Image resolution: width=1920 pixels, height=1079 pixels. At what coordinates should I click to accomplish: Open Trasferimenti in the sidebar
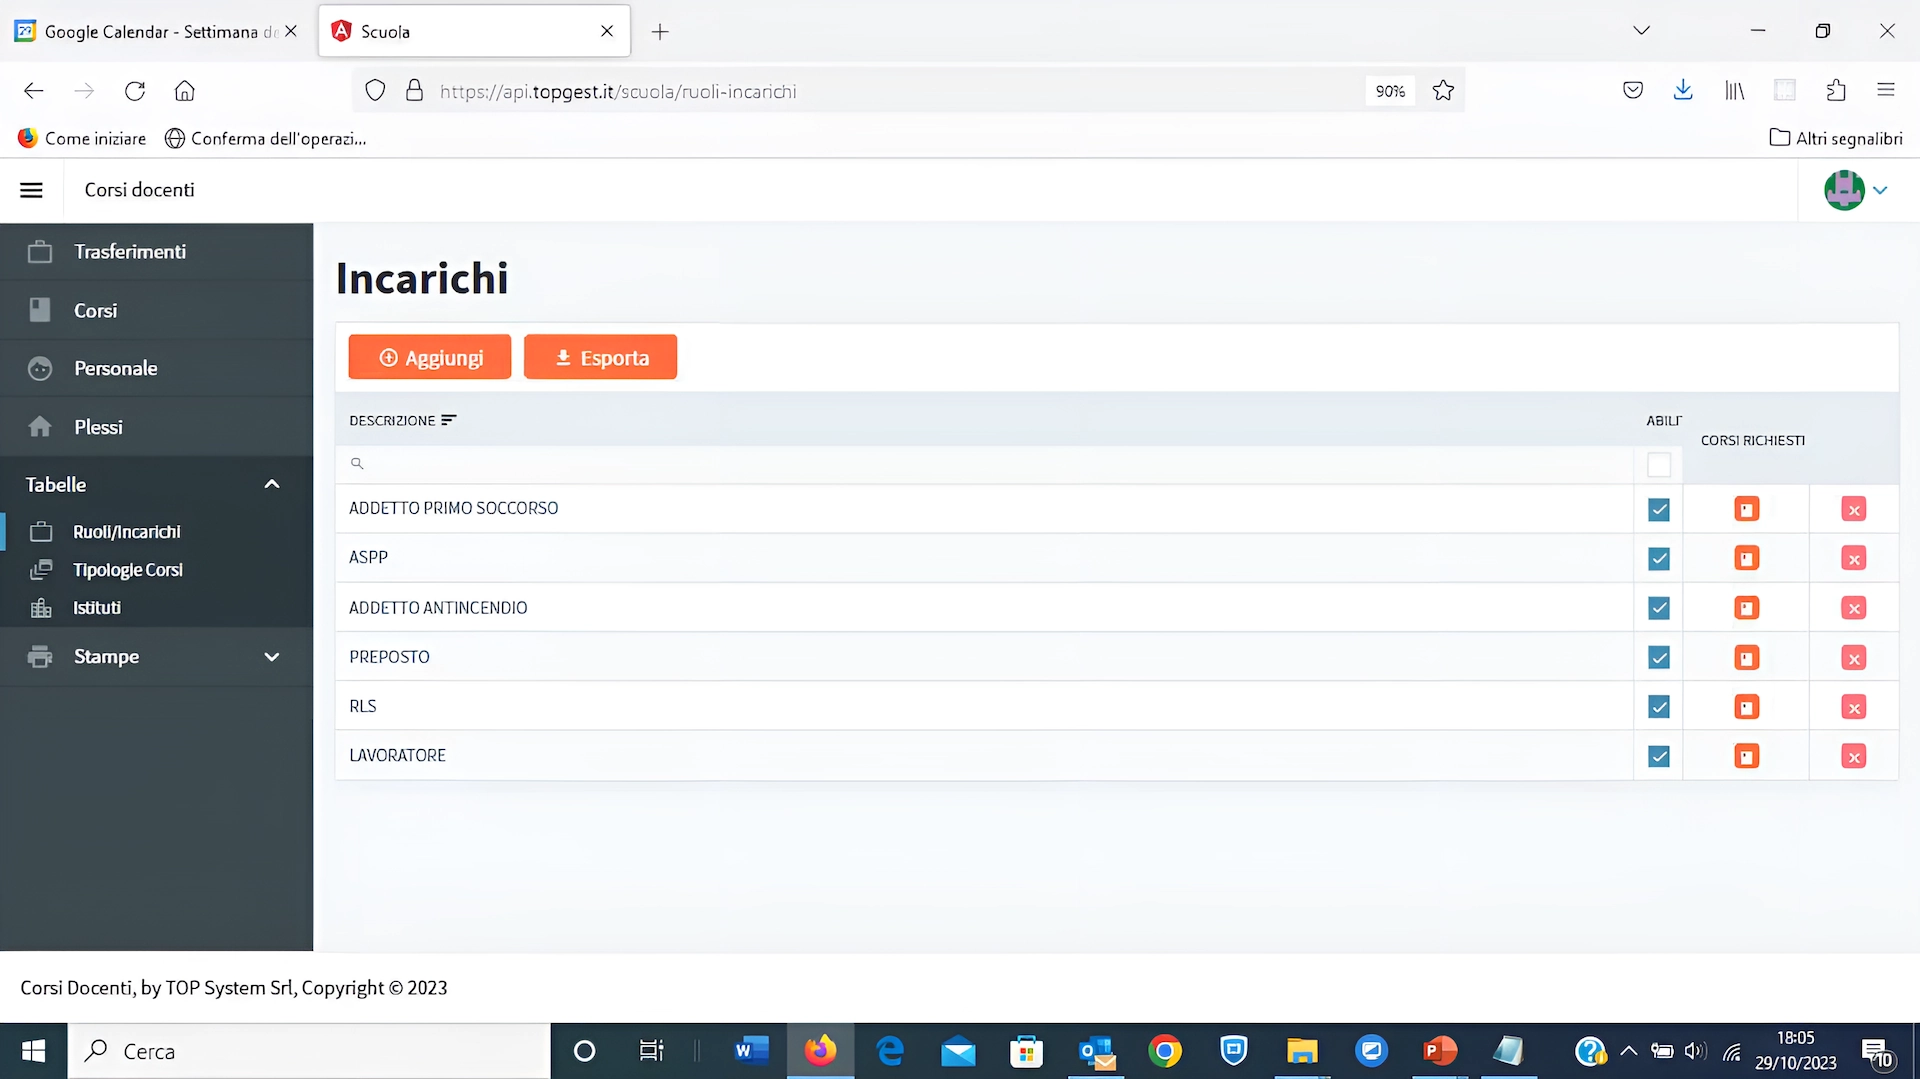[x=156, y=252]
